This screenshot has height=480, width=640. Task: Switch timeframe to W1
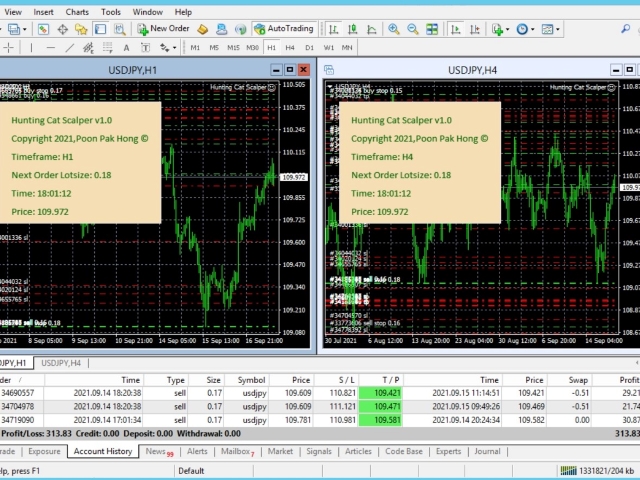[x=329, y=48]
